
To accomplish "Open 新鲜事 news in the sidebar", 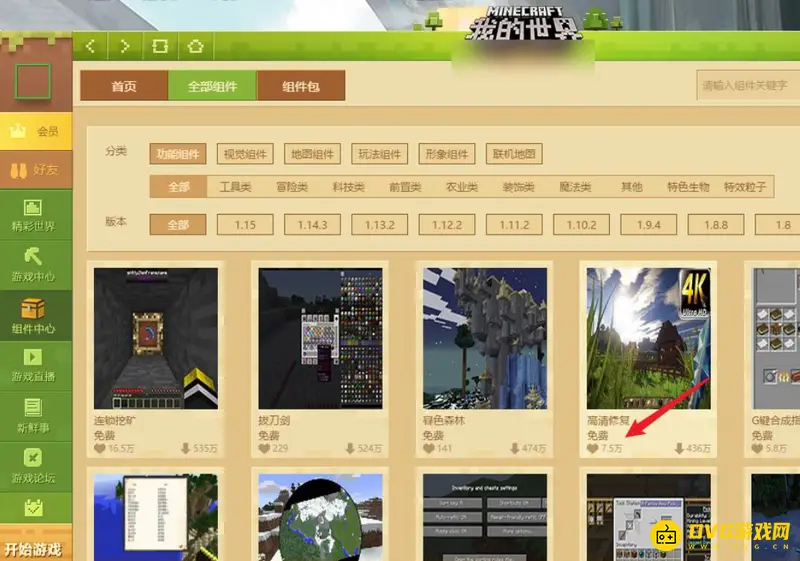I will click(x=35, y=413).
